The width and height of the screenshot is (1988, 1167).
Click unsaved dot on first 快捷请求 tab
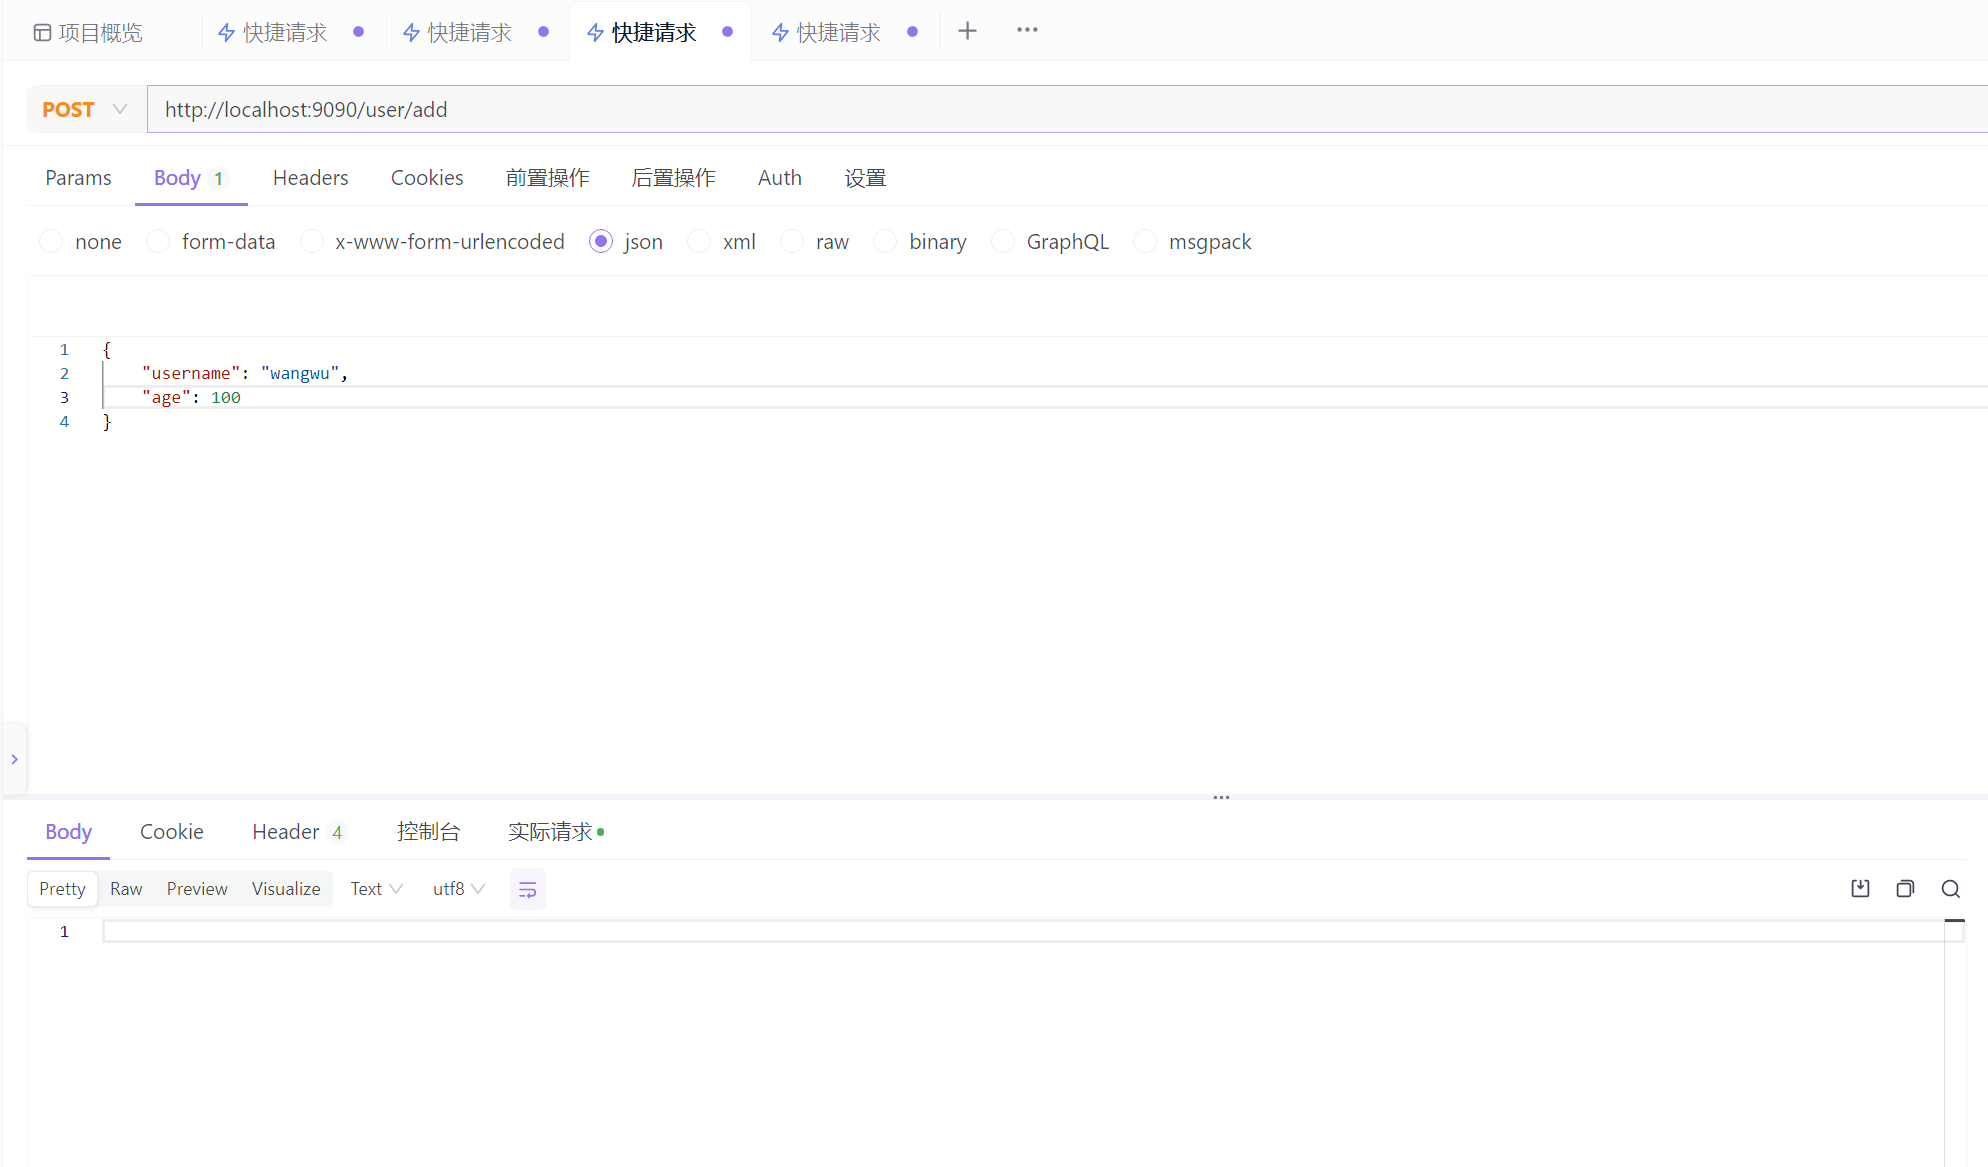click(x=358, y=32)
